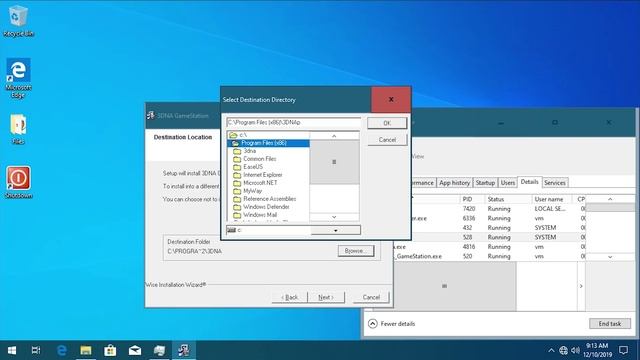Open the volume tray icon
The image size is (640, 360).
(576, 350)
